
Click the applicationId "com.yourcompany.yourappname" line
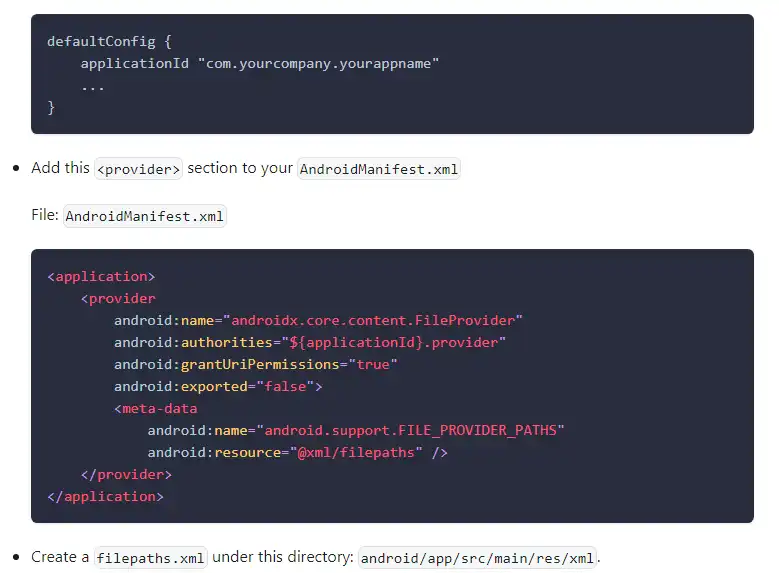[260, 63]
